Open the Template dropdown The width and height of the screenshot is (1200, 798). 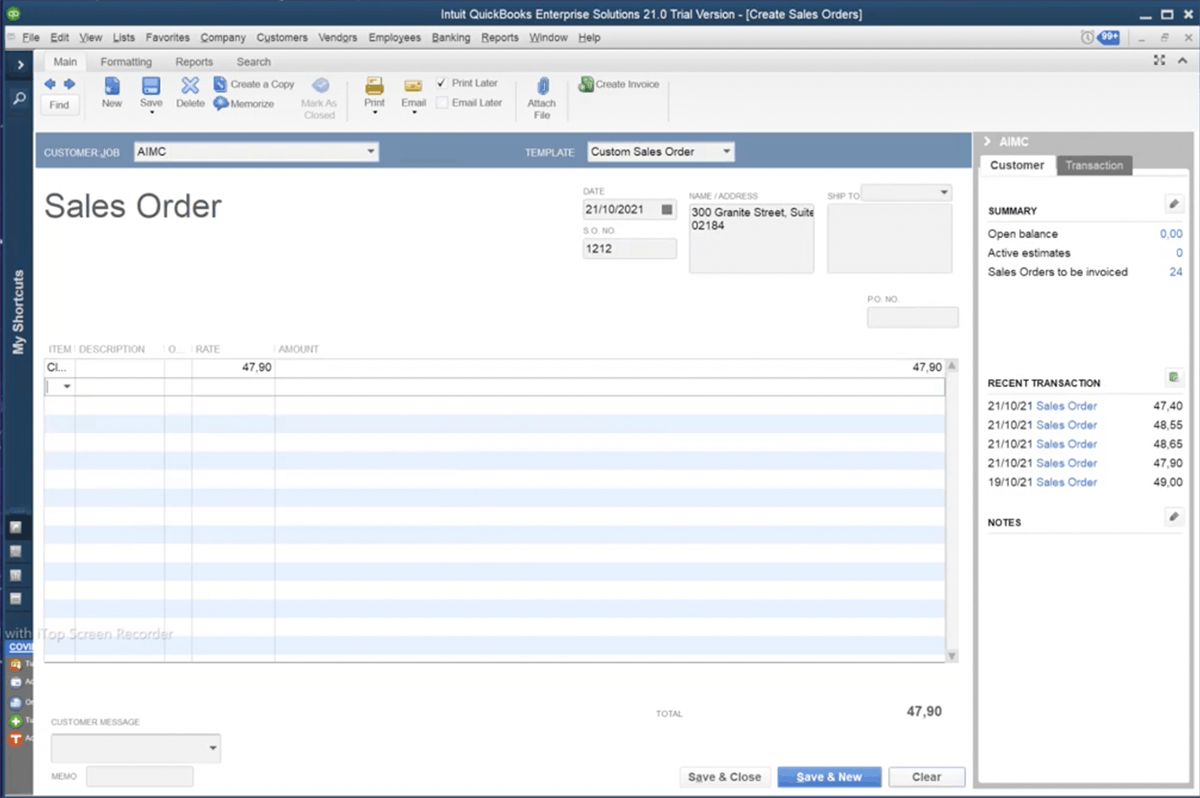(x=727, y=152)
